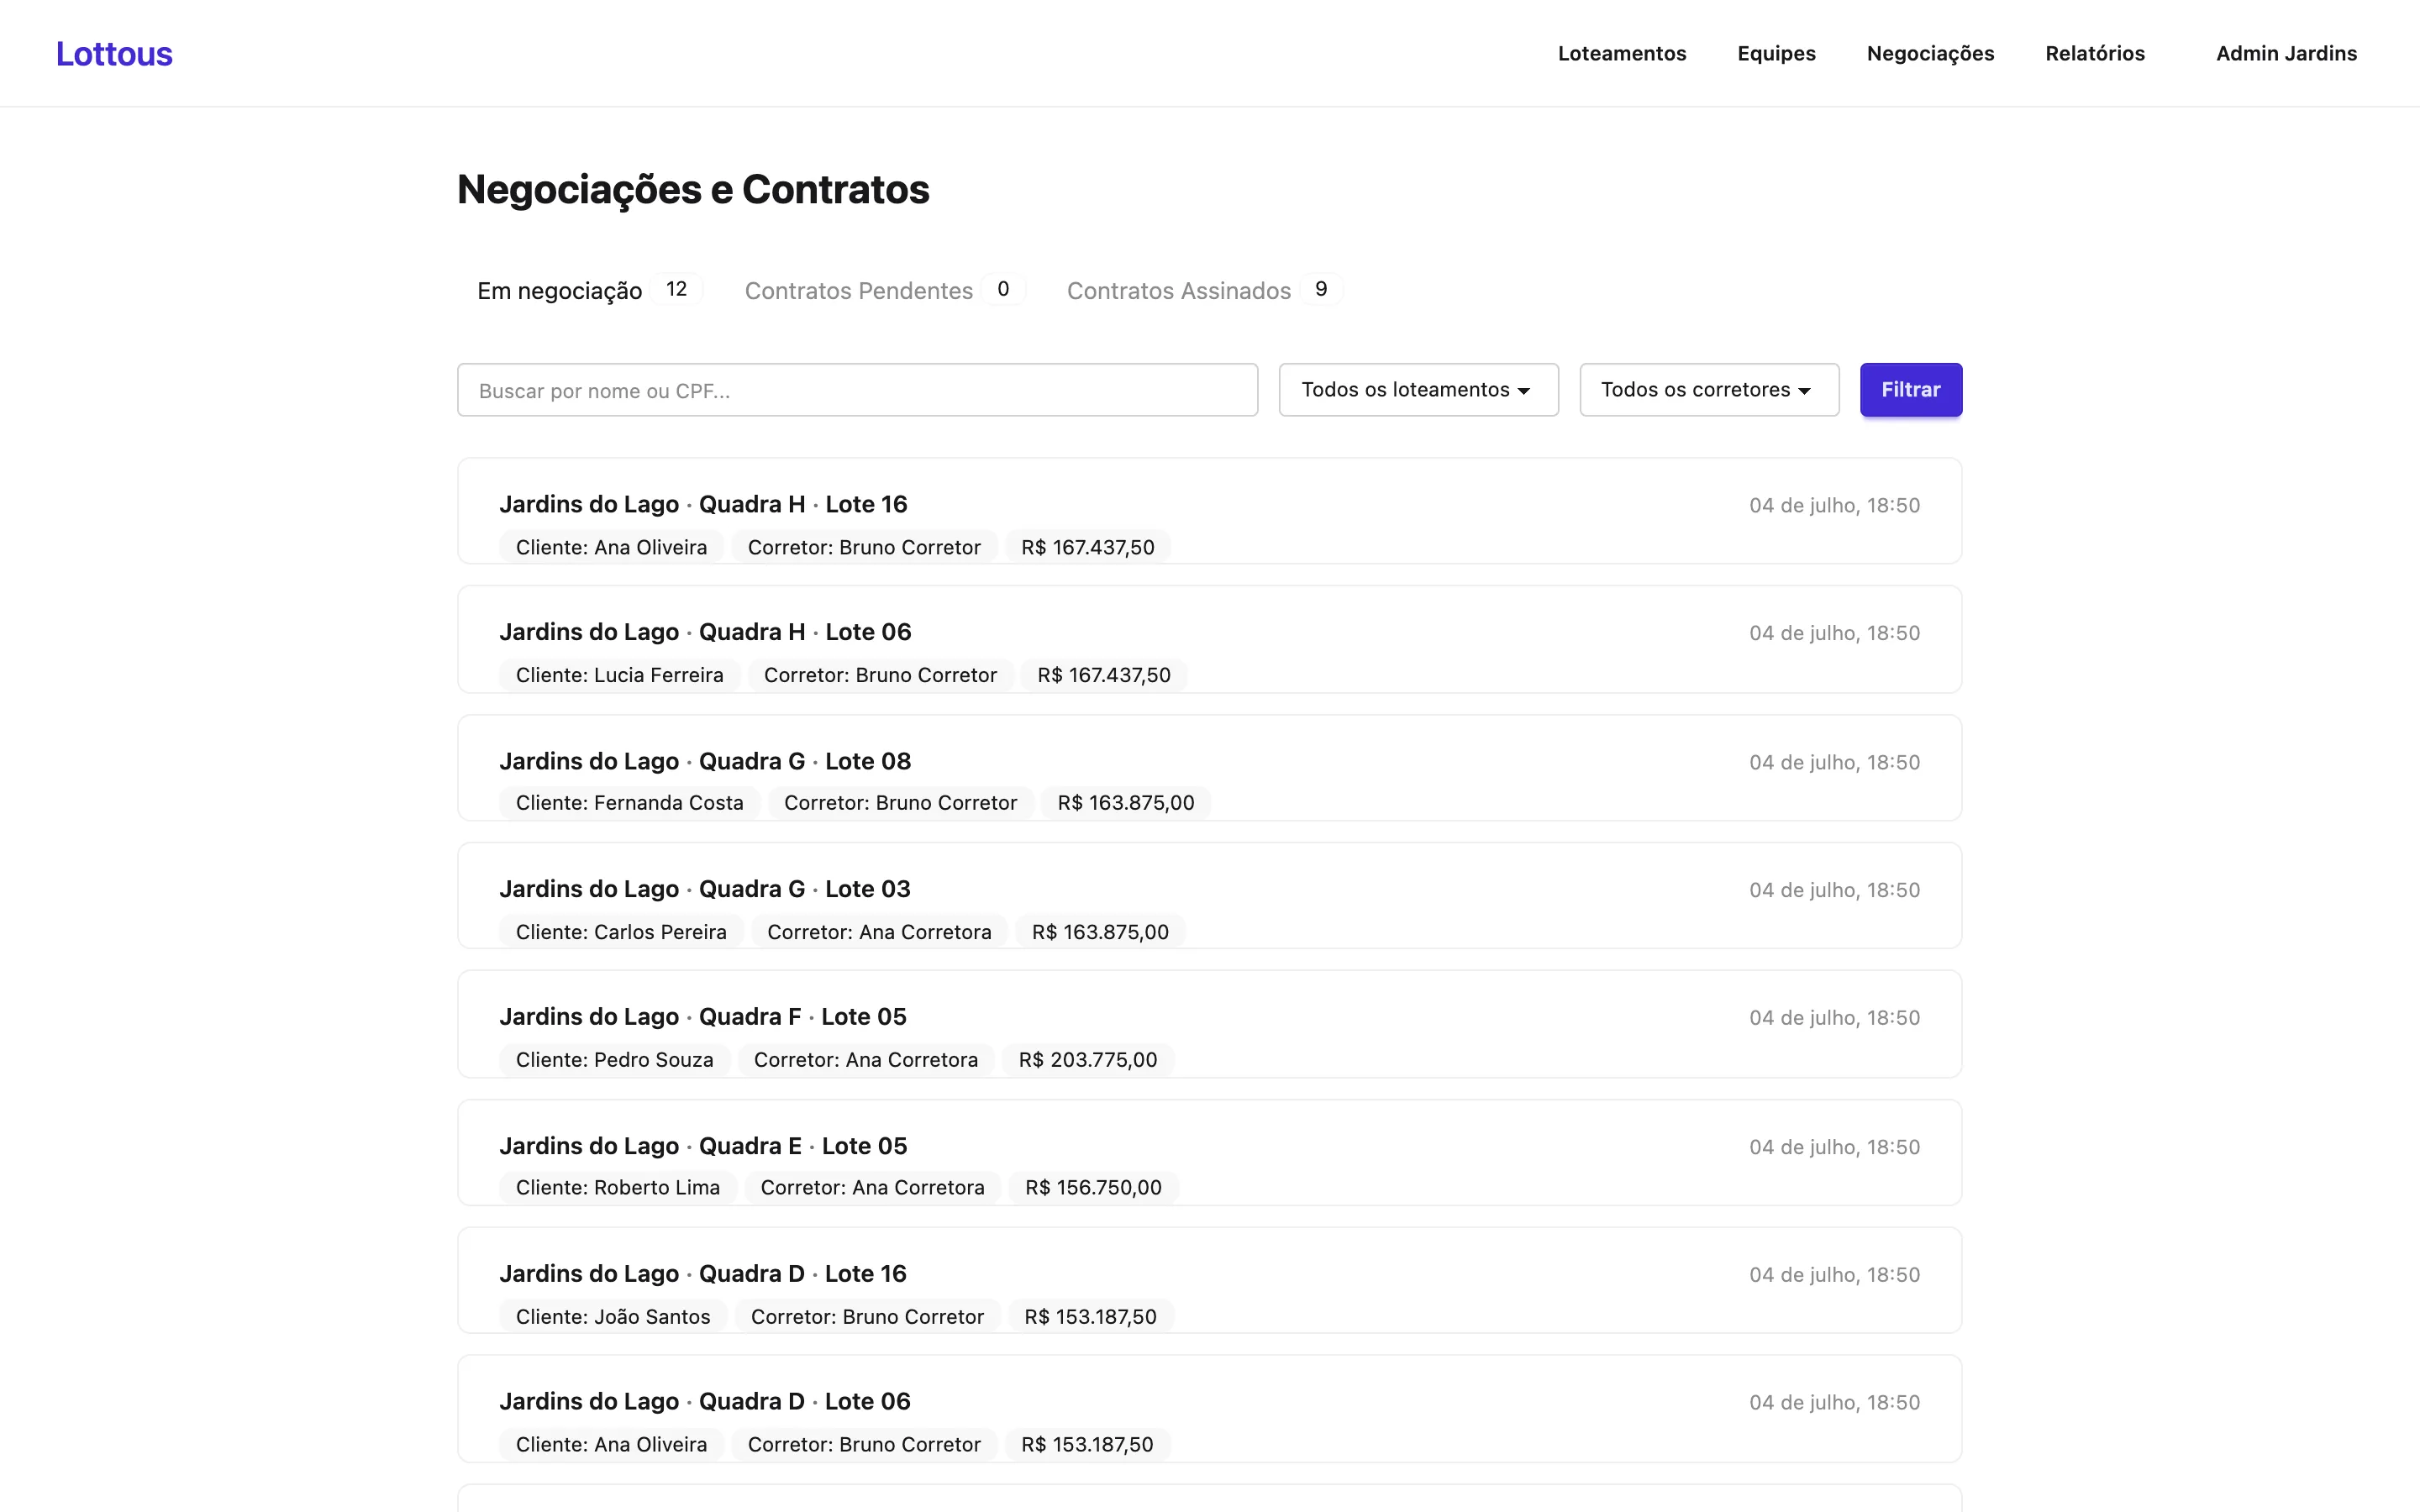Click Cliente: Carlos Pereira tag

pos(621,932)
